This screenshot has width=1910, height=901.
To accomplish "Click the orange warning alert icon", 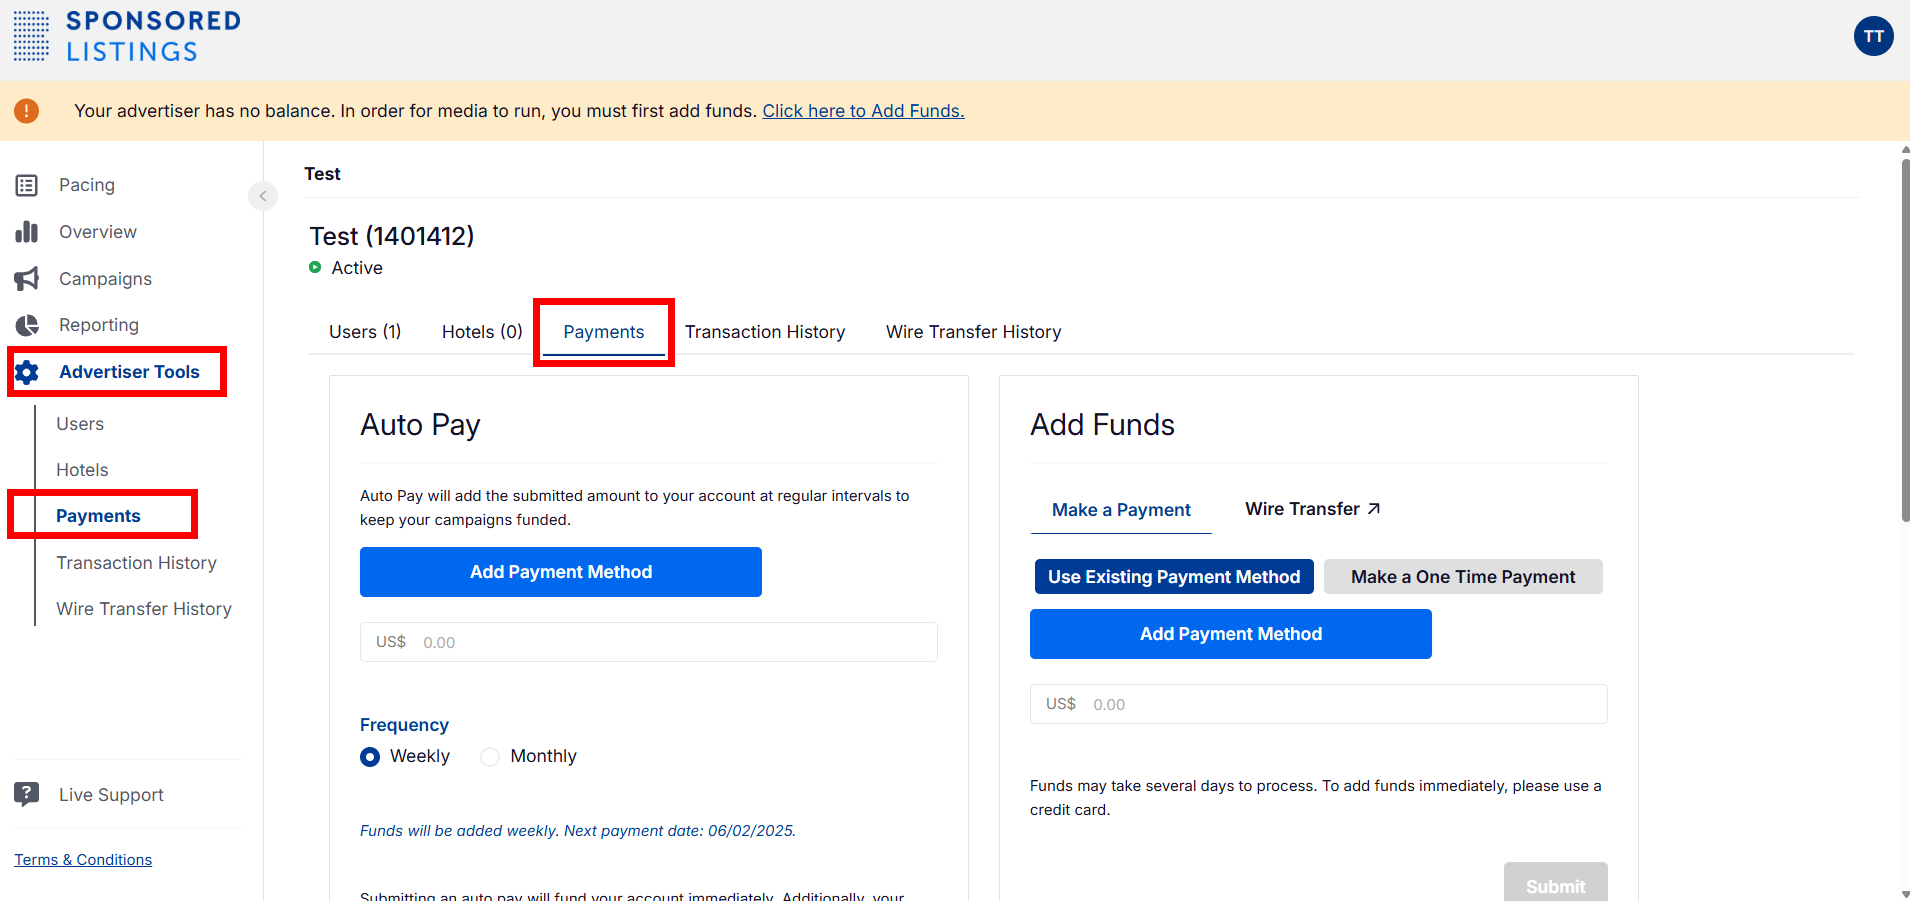I will (x=27, y=111).
